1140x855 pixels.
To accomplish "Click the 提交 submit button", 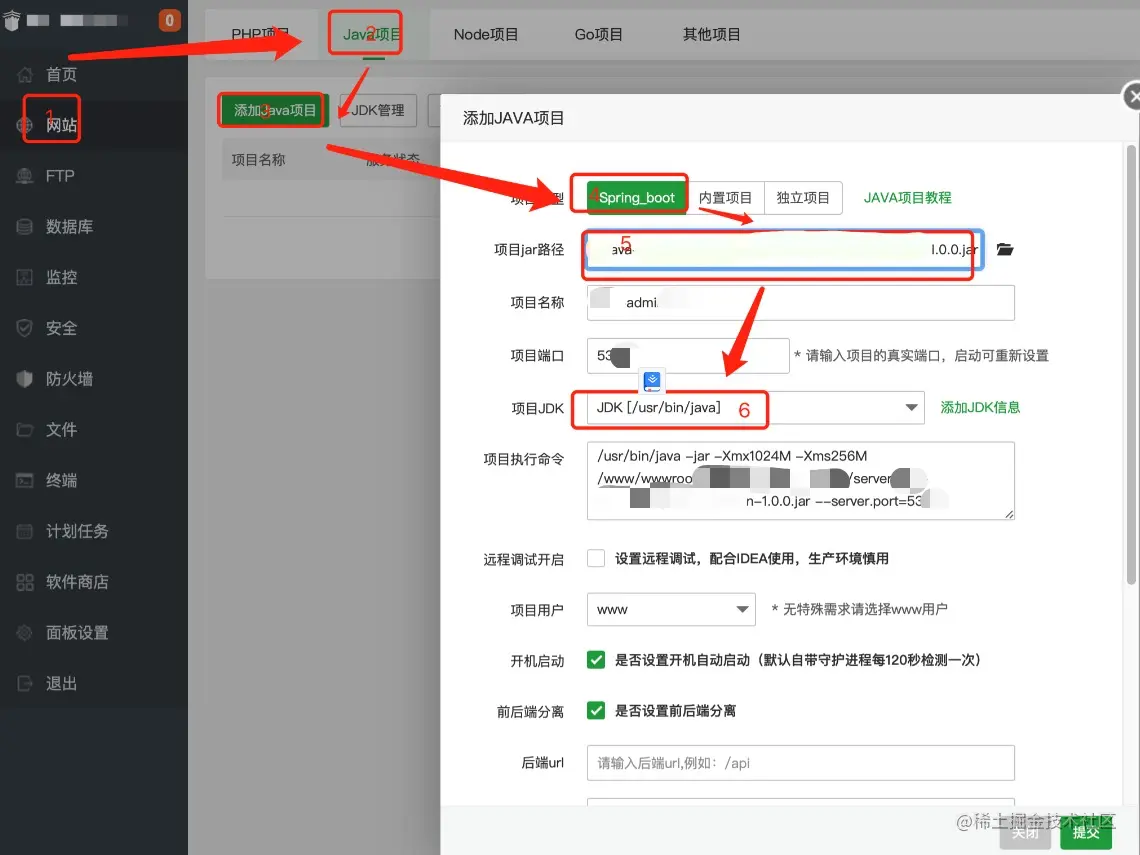I will pos(1085,832).
